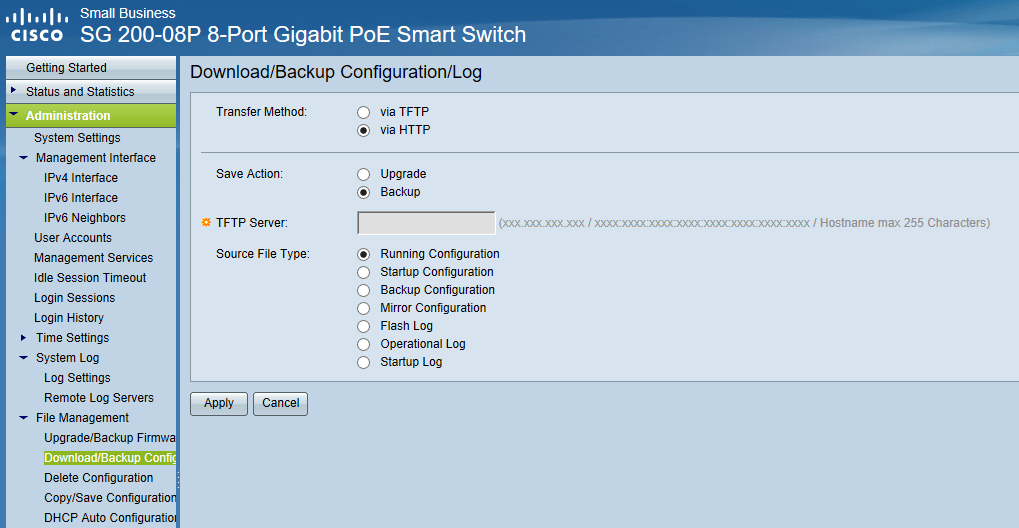Select Operational Log source file type
This screenshot has height=528, width=1019.
pos(363,345)
